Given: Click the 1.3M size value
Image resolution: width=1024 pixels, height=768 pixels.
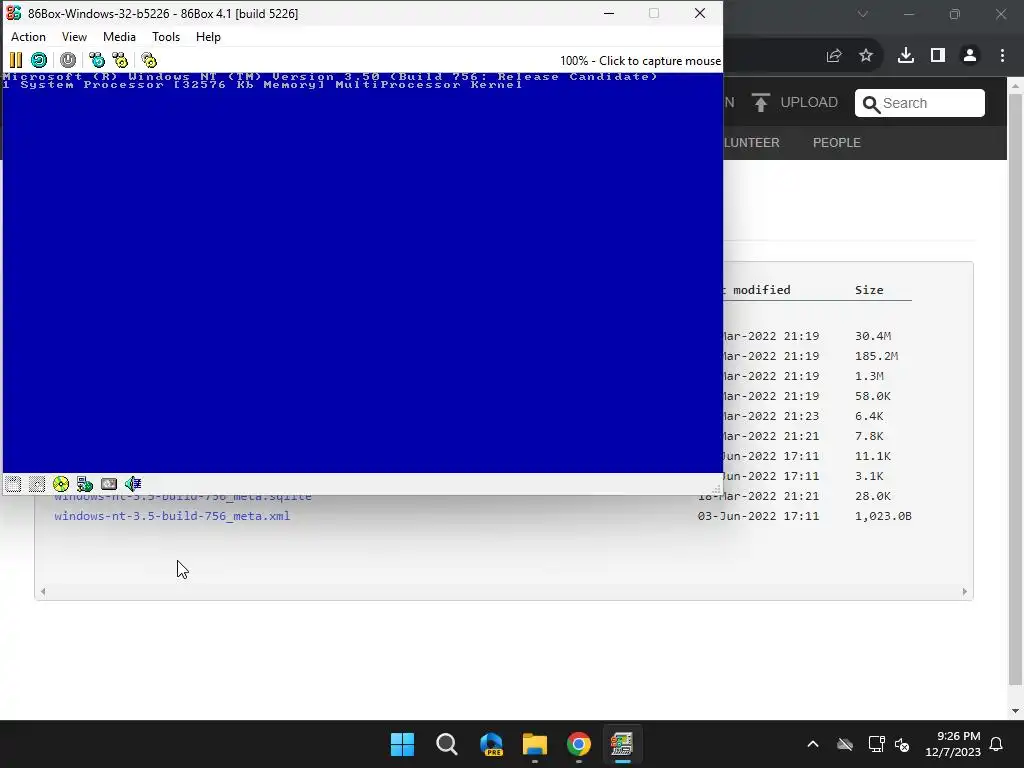Looking at the screenshot, I should pyautogui.click(x=869, y=376).
